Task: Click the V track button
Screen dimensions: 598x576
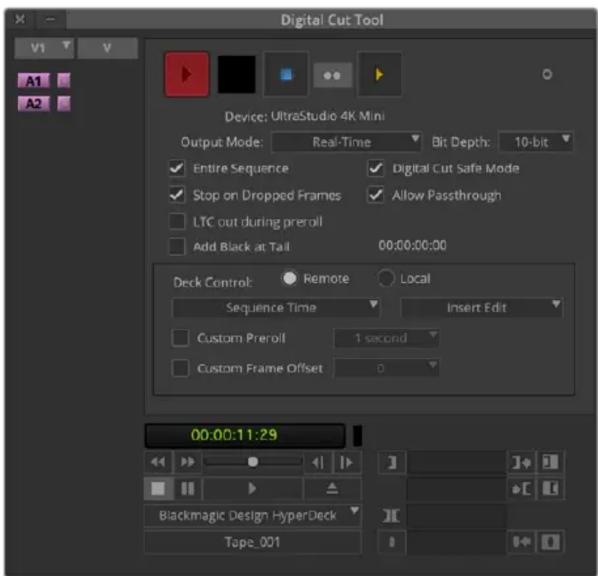Action: click(108, 48)
